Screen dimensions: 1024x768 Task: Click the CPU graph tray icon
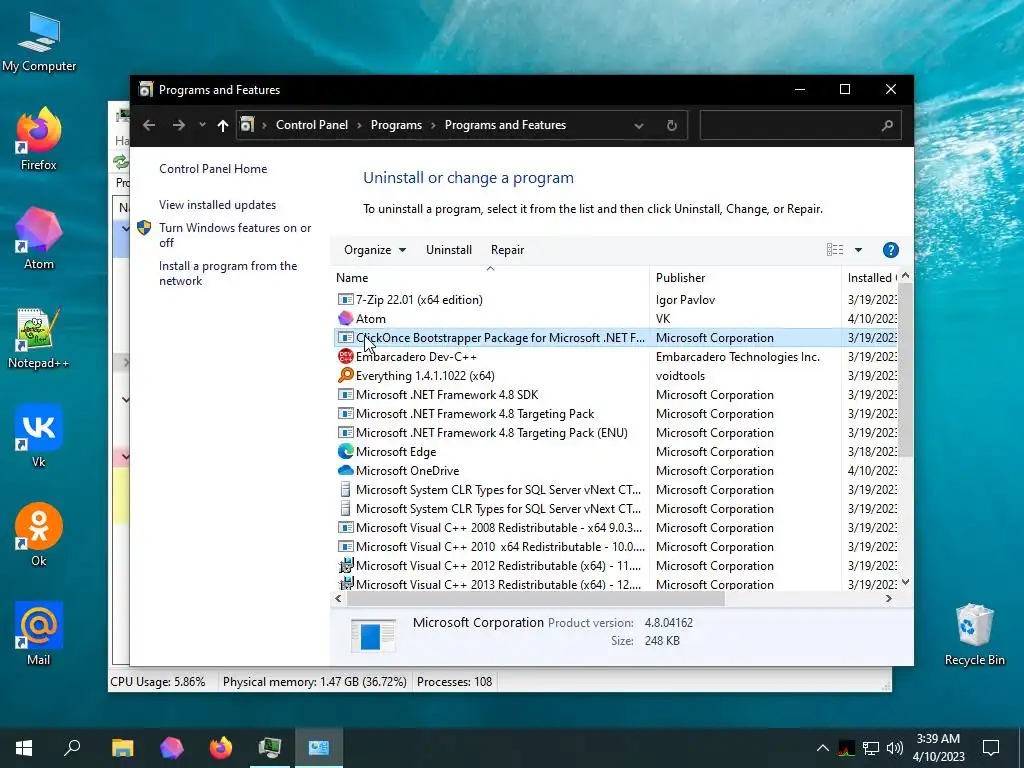pos(846,748)
